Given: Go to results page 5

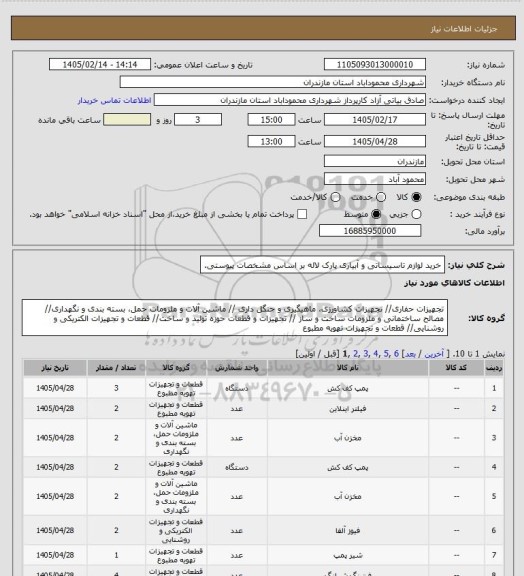Looking at the screenshot, I should (x=386, y=354).
